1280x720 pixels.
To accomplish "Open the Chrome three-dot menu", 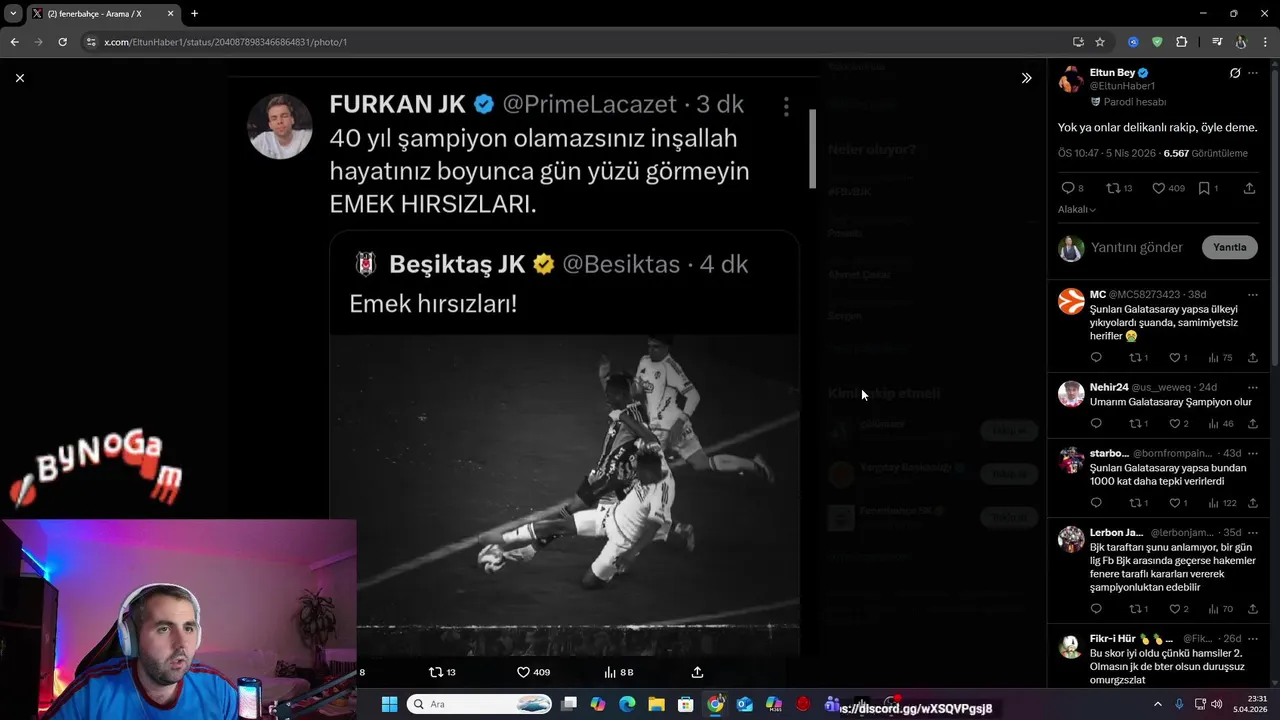I will pos(1265,42).
